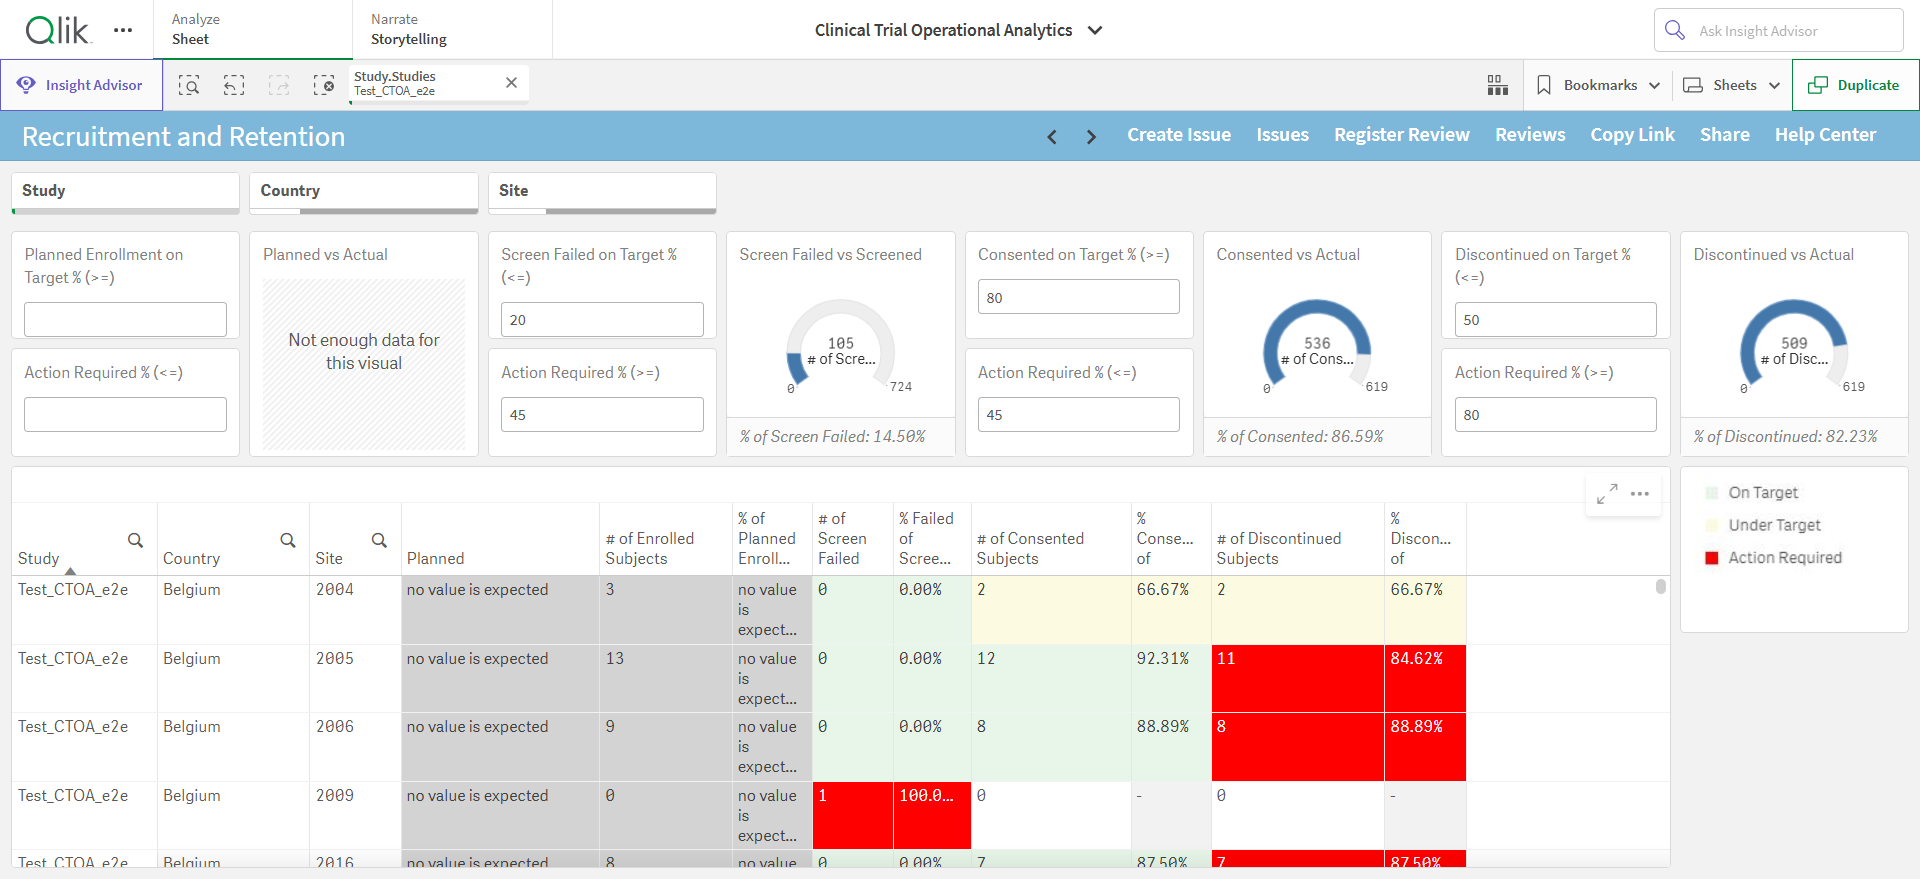Image resolution: width=1920 pixels, height=879 pixels.
Task: Expand the table to full screen
Action: (x=1607, y=494)
